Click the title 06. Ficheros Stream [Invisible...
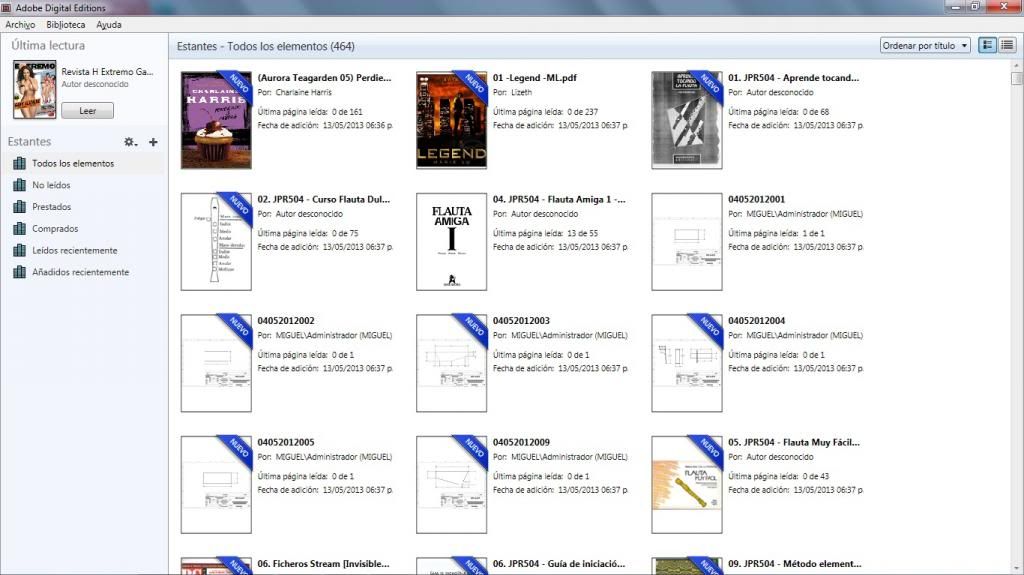Image resolution: width=1024 pixels, height=575 pixels. 323,564
